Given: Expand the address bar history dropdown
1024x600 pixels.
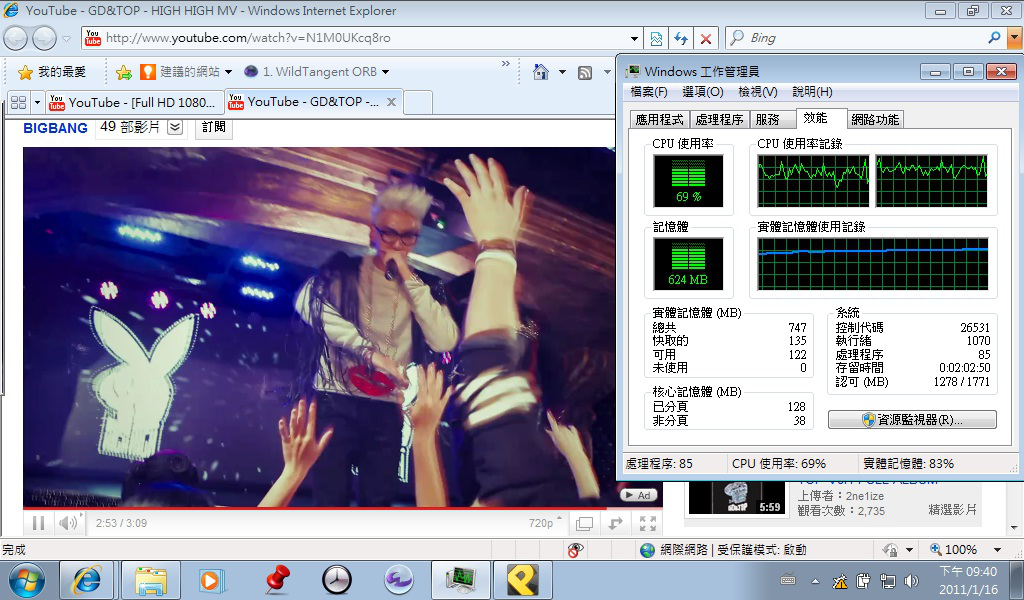Looking at the screenshot, I should 633,39.
